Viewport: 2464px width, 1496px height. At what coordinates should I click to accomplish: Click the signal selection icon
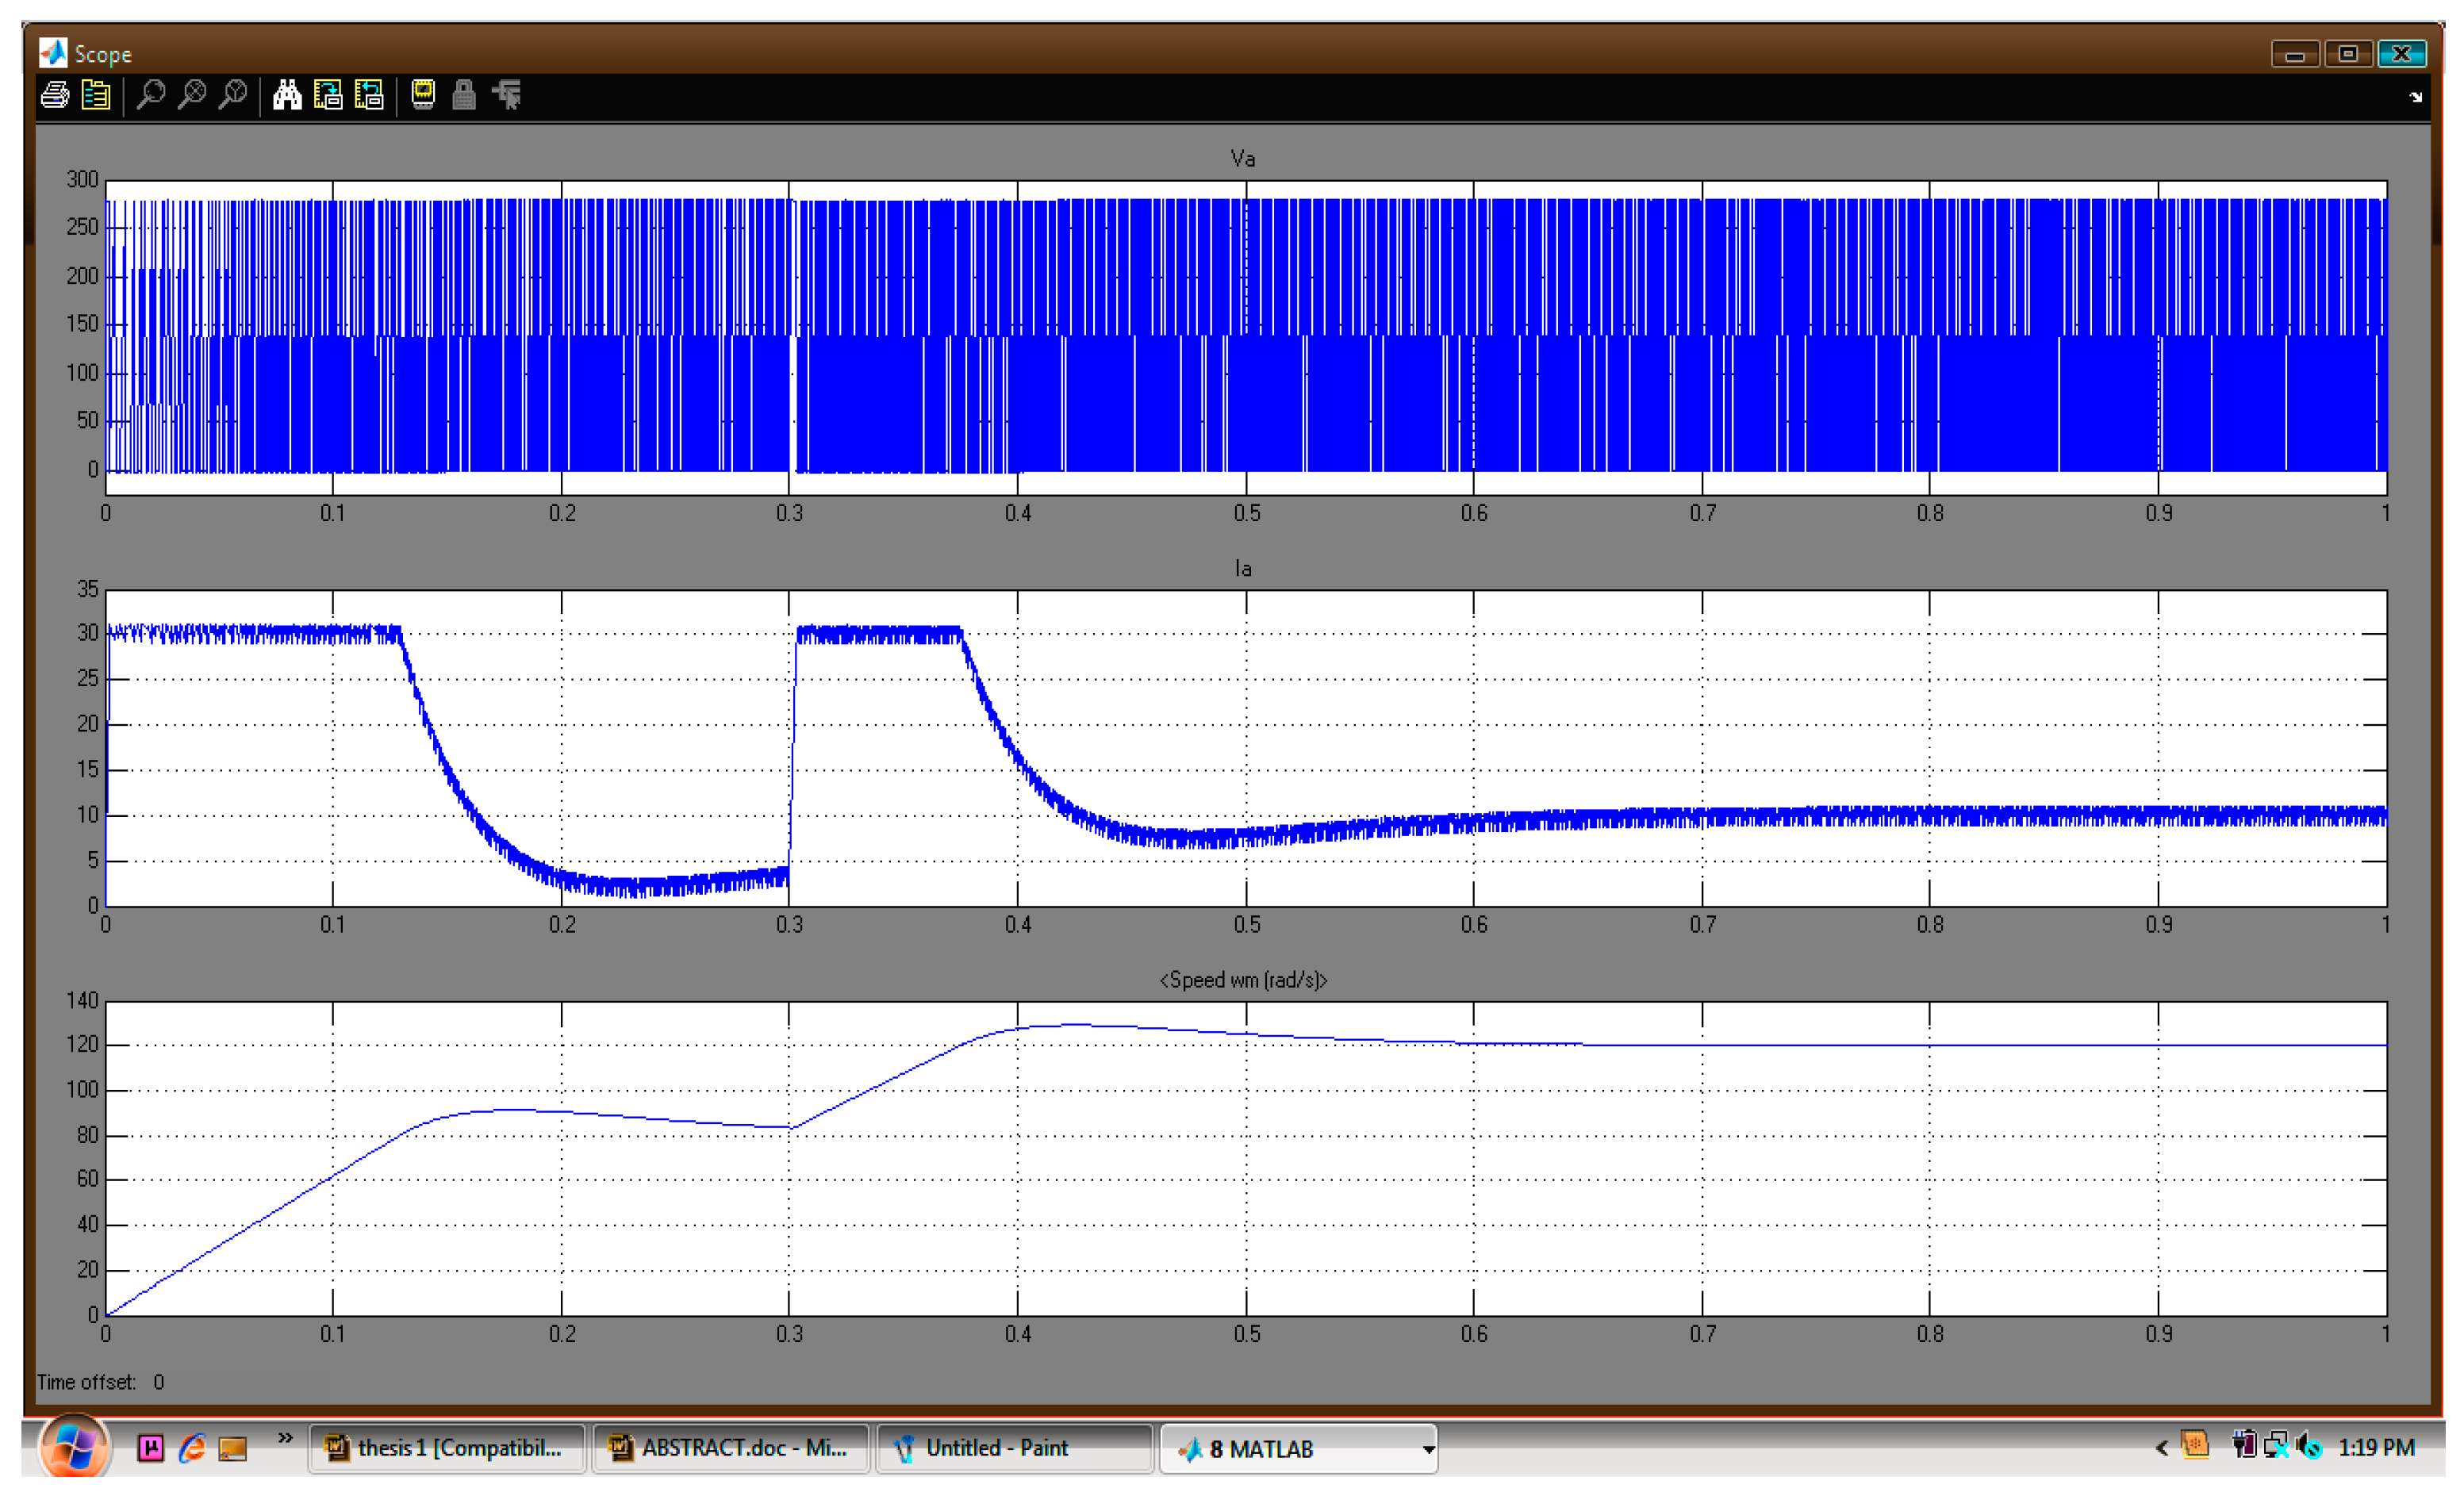coord(507,96)
